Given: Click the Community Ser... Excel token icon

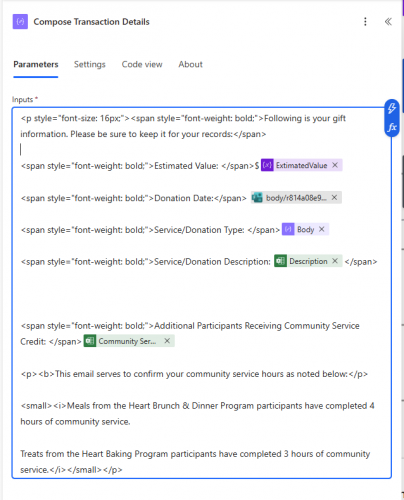Looking at the screenshot, I should tap(90, 341).
